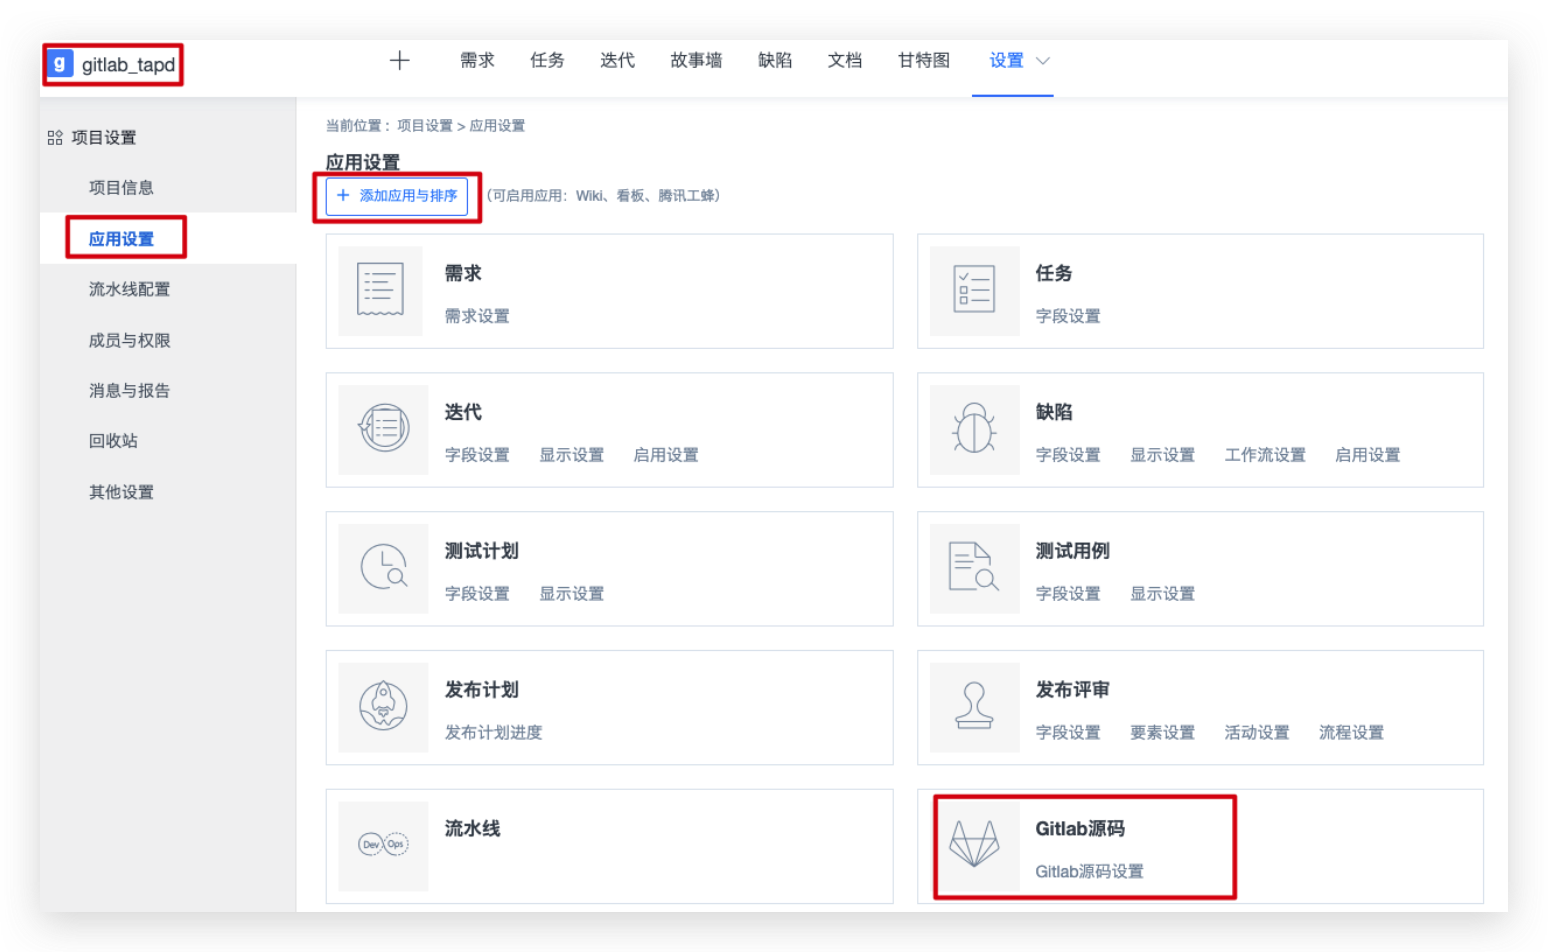Click the 添加应用与排序 button
Image resolution: width=1548 pixels, height=952 pixels.
[x=397, y=196]
